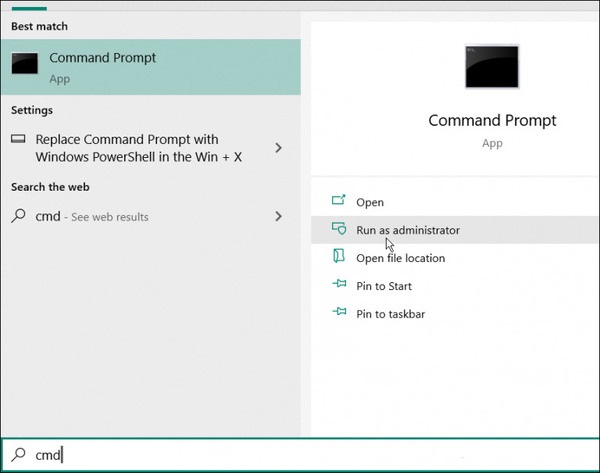Click the Run as administrator shield icon
Screen dimensions: 600x473
(x=339, y=228)
